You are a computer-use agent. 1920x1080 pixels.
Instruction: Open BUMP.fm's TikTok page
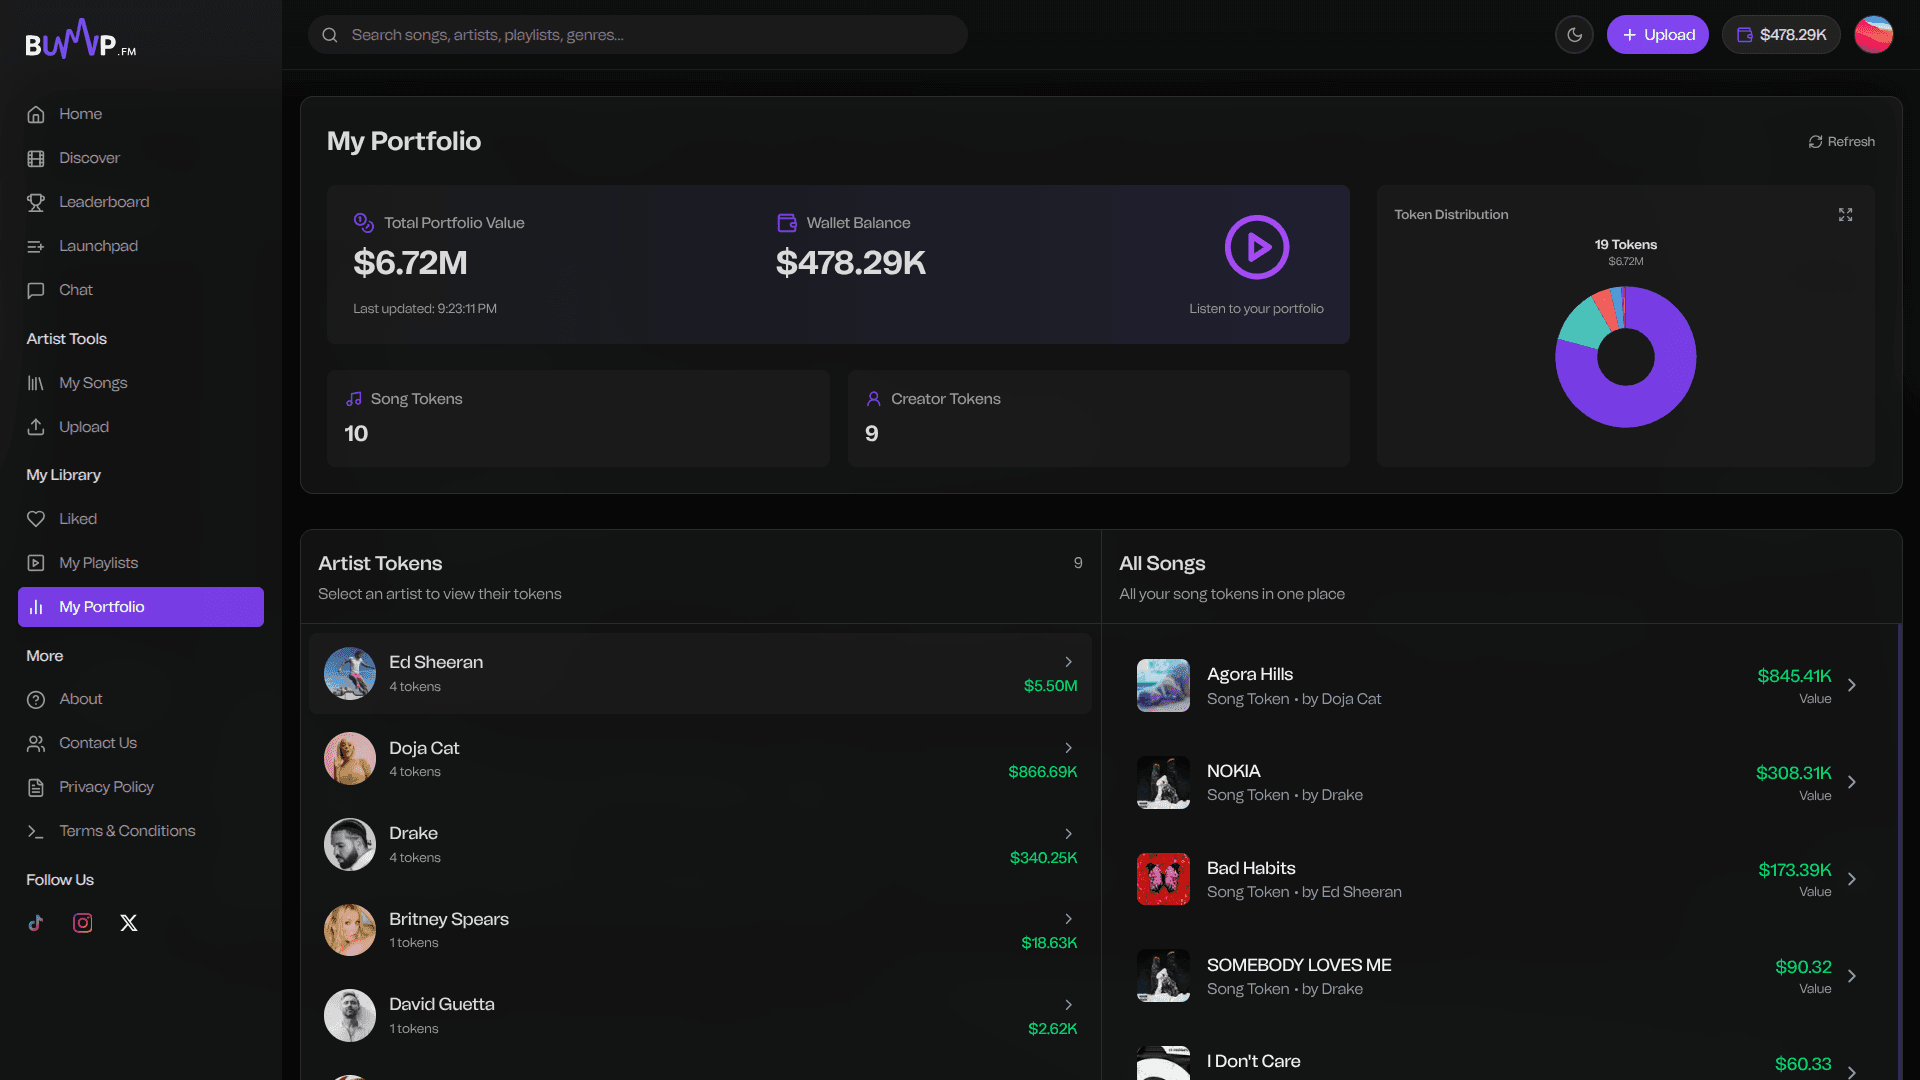[36, 923]
